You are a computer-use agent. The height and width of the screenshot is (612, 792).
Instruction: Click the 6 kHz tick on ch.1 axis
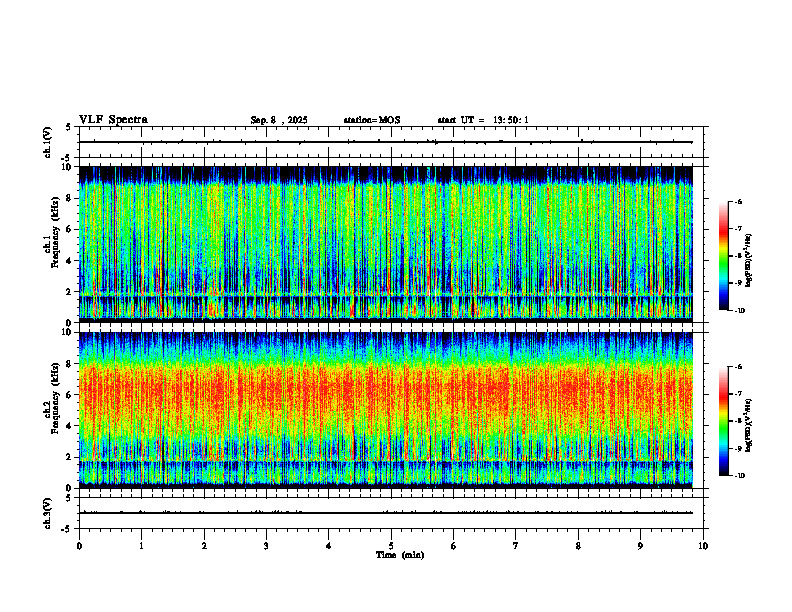click(x=70, y=229)
